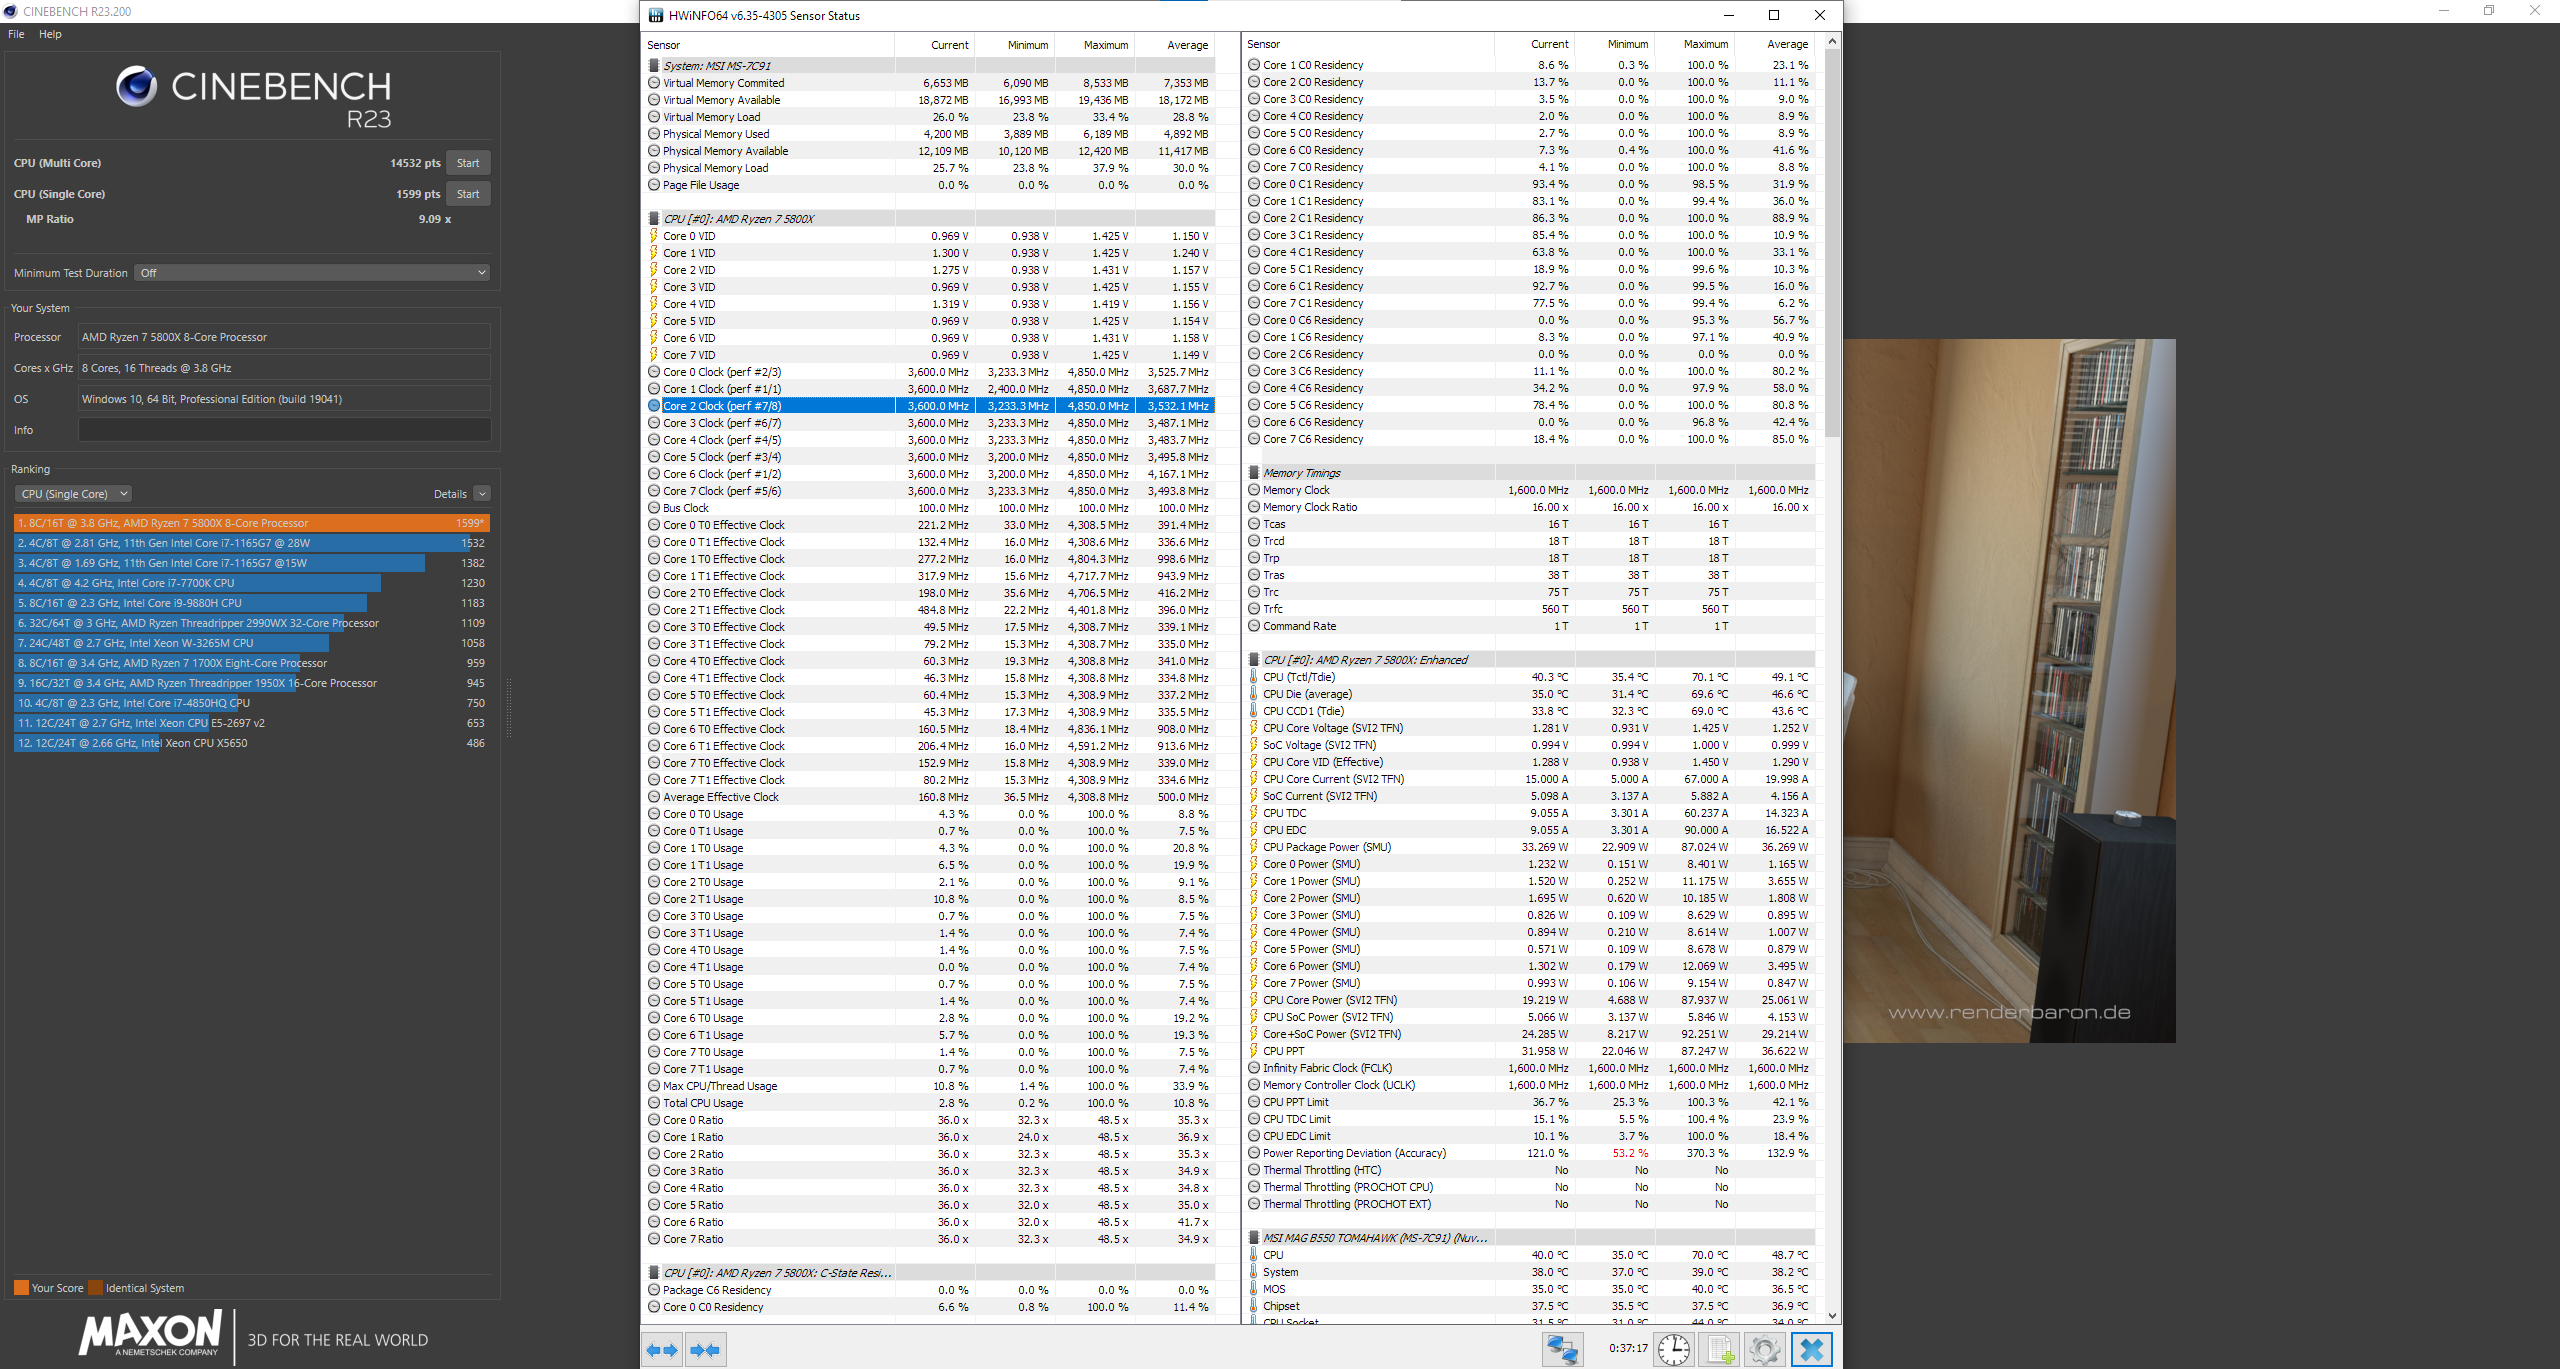
Task: Select the 'Physical Memory Used' sensor row
Action: 930,134
